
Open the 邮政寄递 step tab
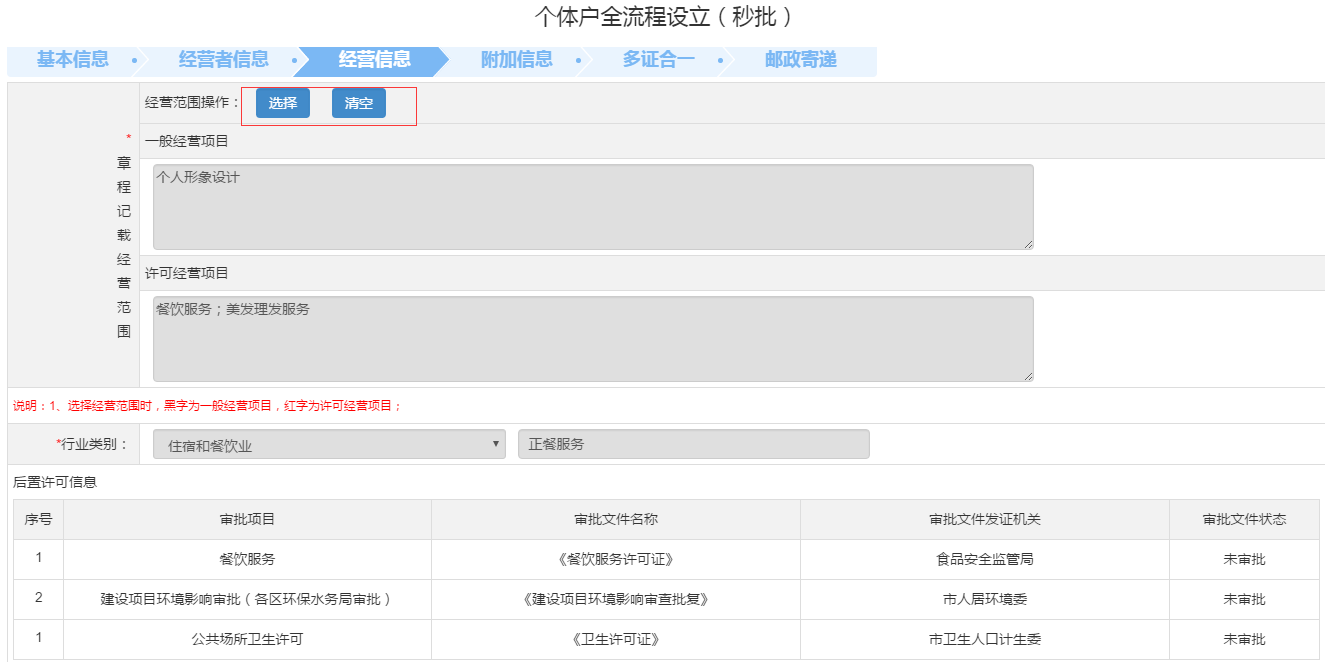click(x=800, y=60)
